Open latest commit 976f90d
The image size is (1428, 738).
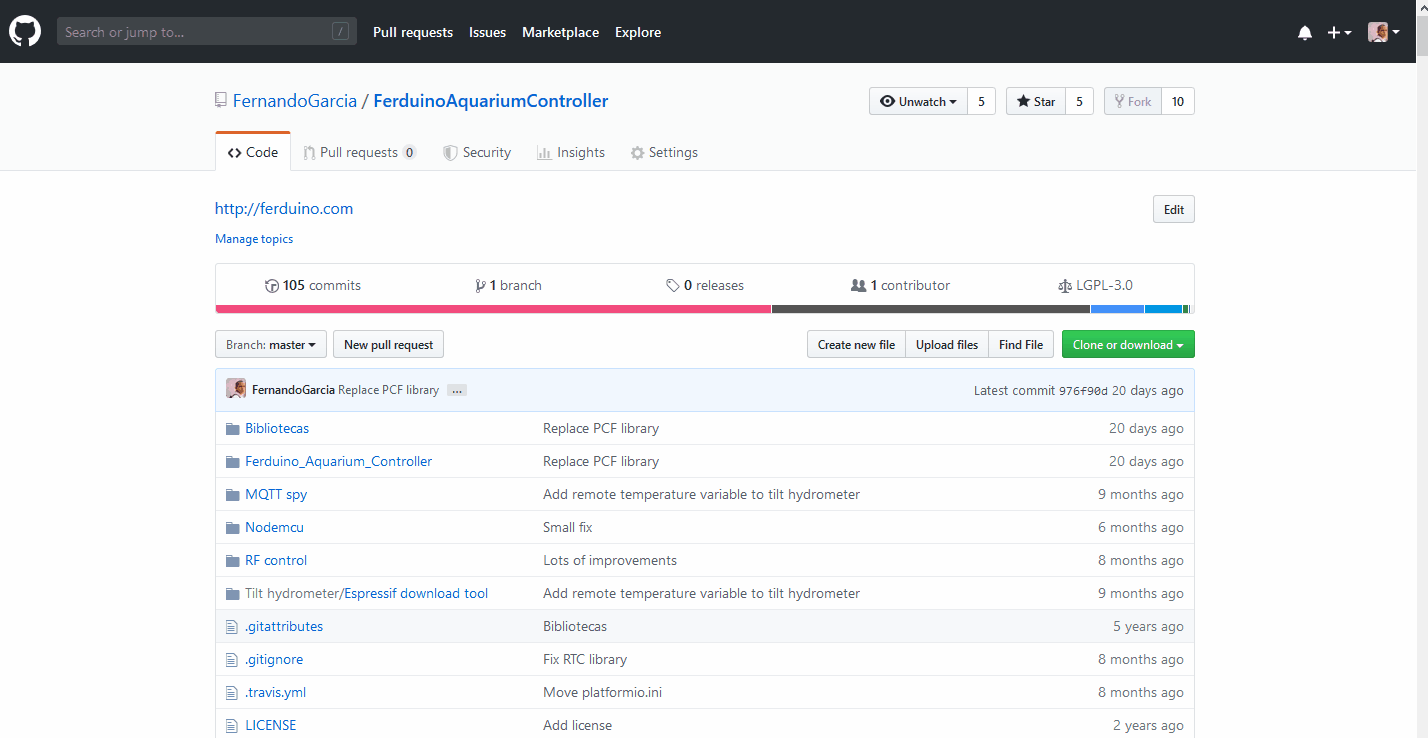(1083, 390)
